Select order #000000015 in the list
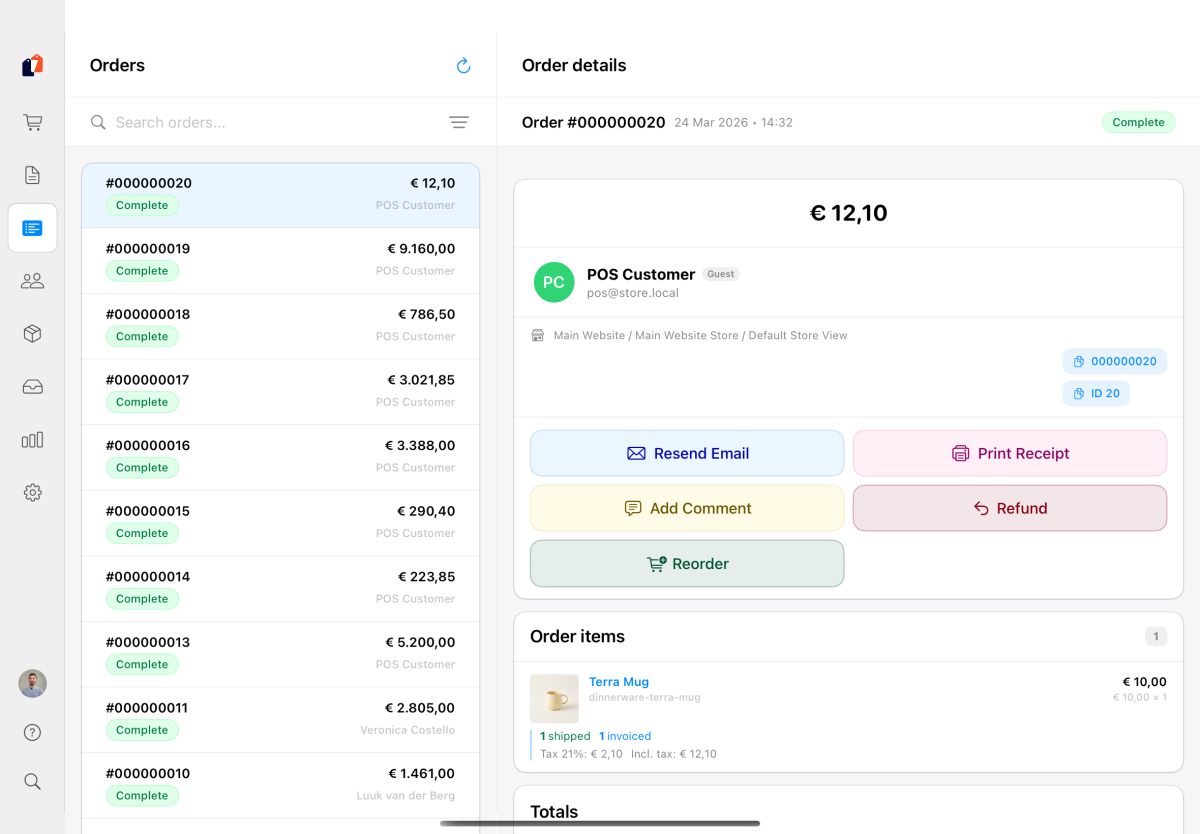1200x834 pixels. coord(280,521)
